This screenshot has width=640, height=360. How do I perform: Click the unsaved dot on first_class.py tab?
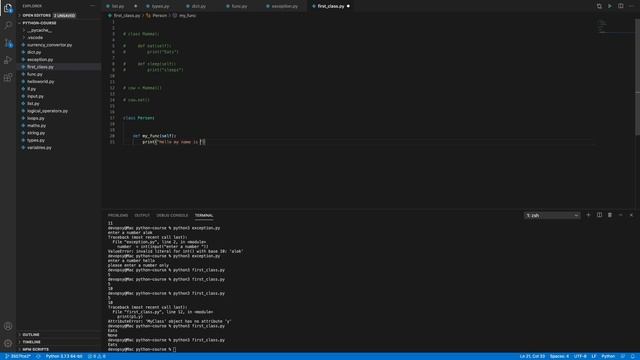coord(348,6)
